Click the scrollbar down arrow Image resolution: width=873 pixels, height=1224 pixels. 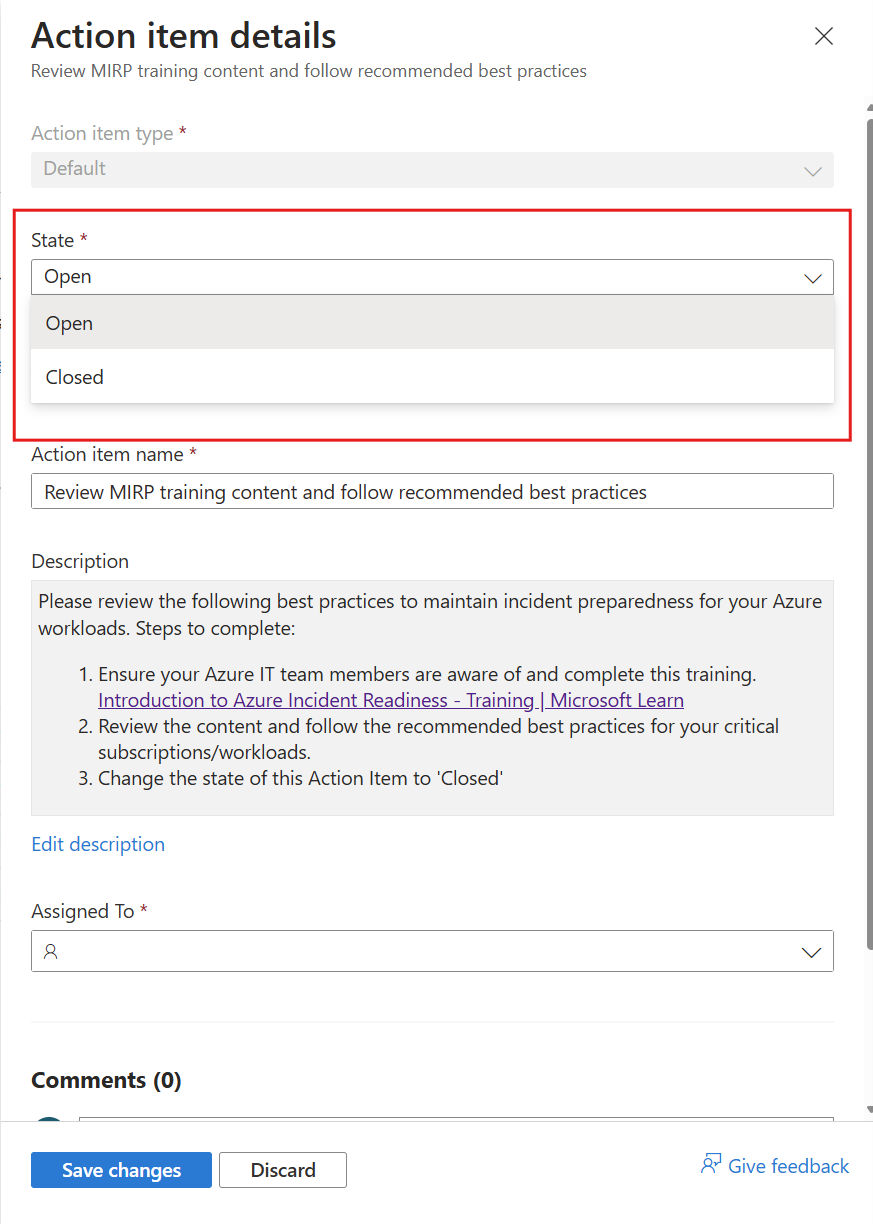point(869,1110)
